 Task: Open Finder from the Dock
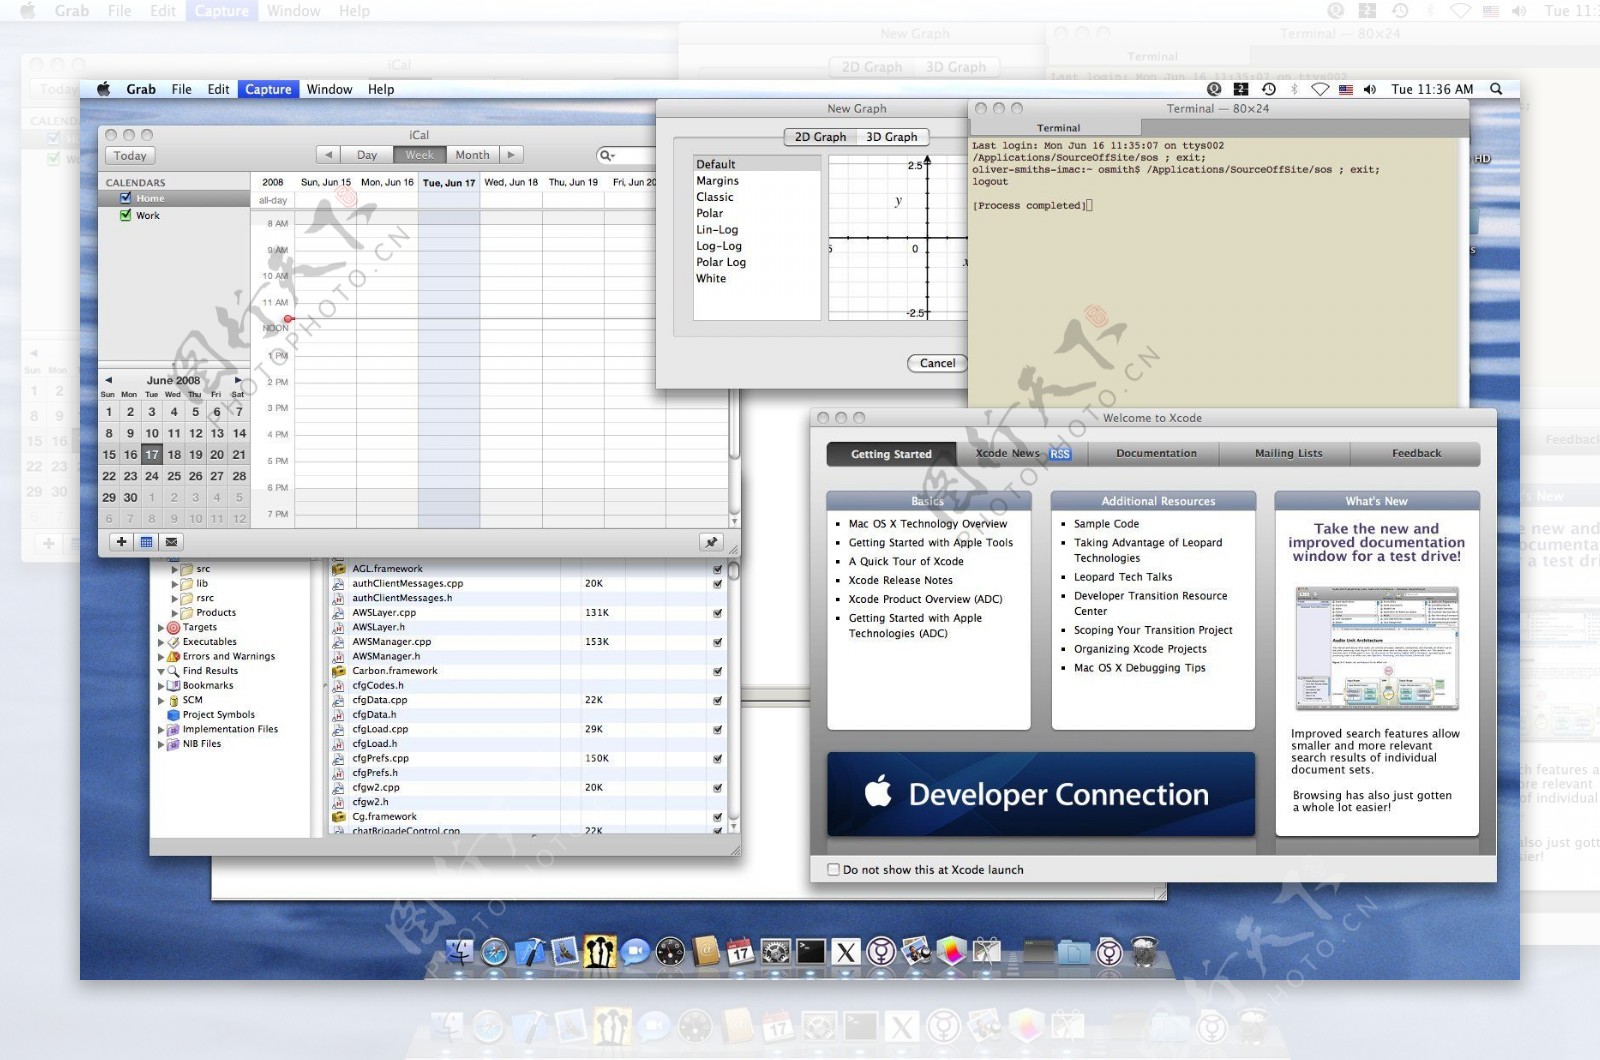[x=459, y=951]
